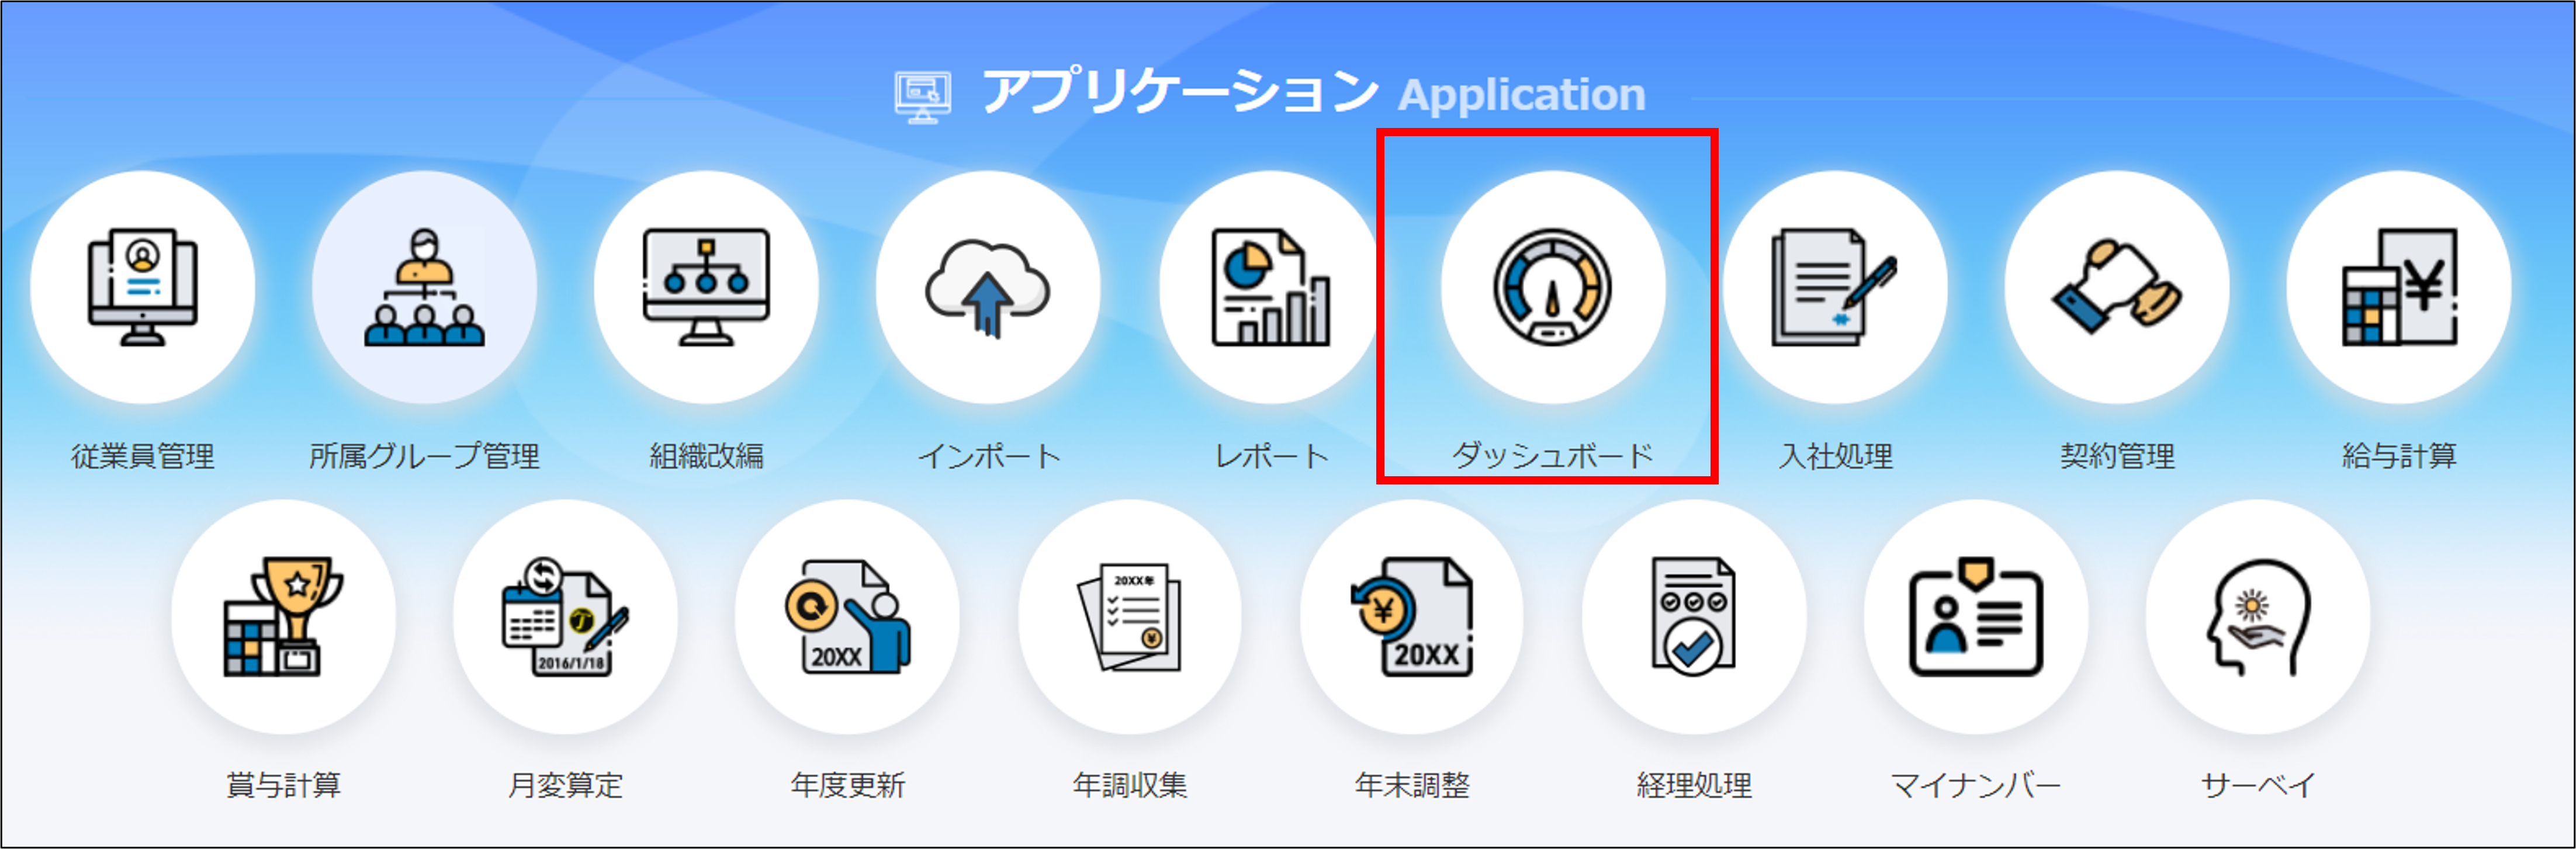Open the 入社処理 document signing icon

coord(1834,288)
